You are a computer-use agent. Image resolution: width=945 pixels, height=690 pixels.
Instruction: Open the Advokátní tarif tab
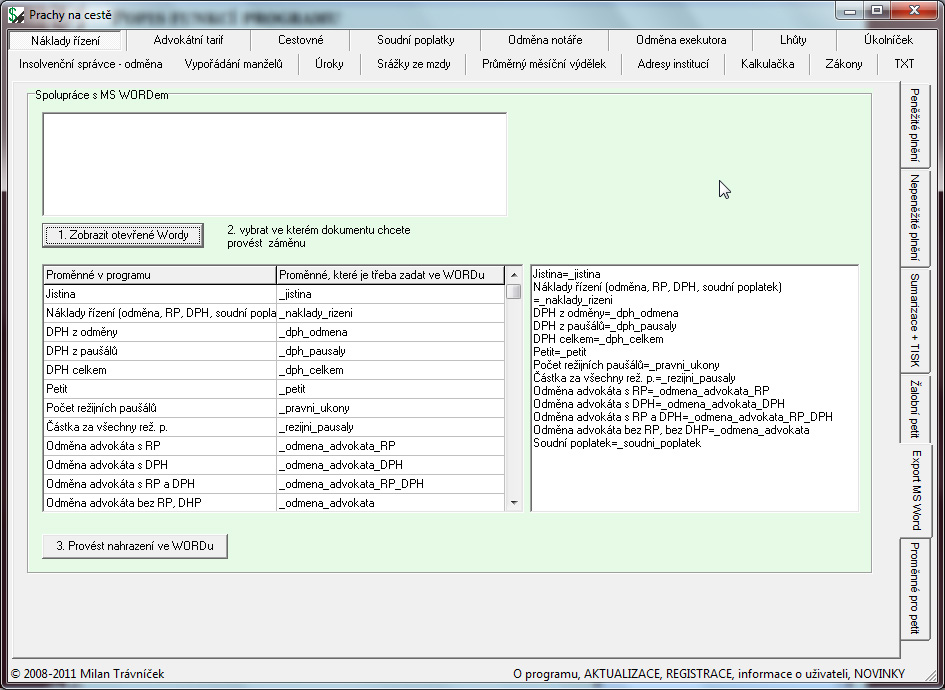point(188,40)
